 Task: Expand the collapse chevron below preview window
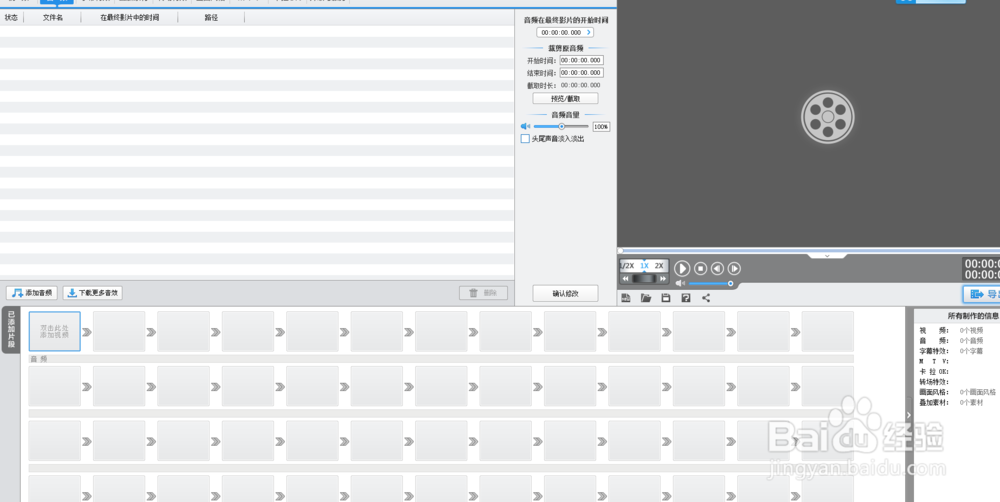point(827,256)
